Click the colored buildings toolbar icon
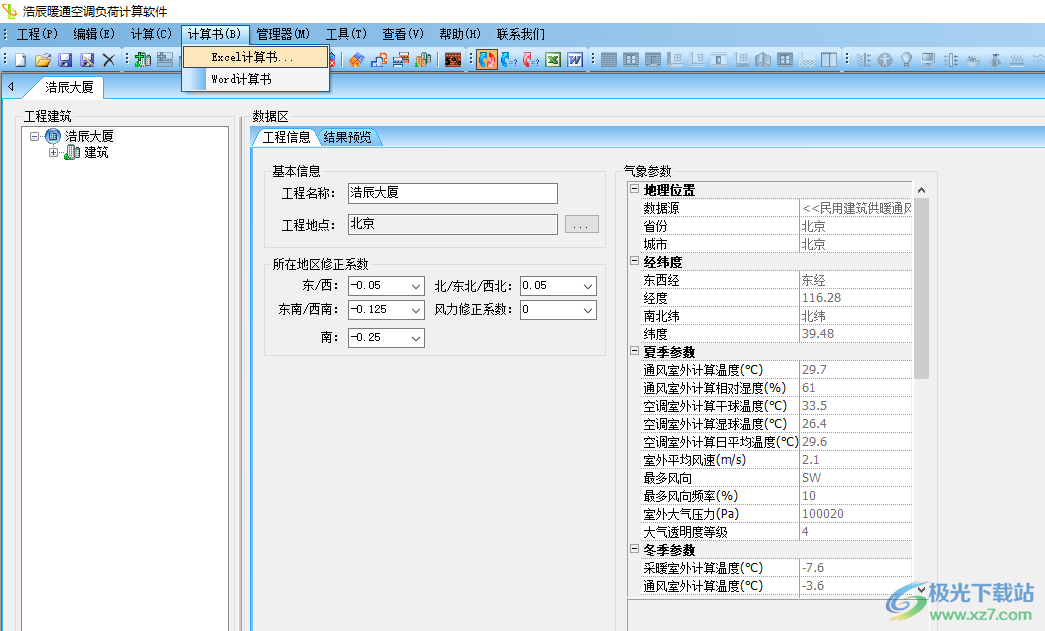 click(x=423, y=60)
